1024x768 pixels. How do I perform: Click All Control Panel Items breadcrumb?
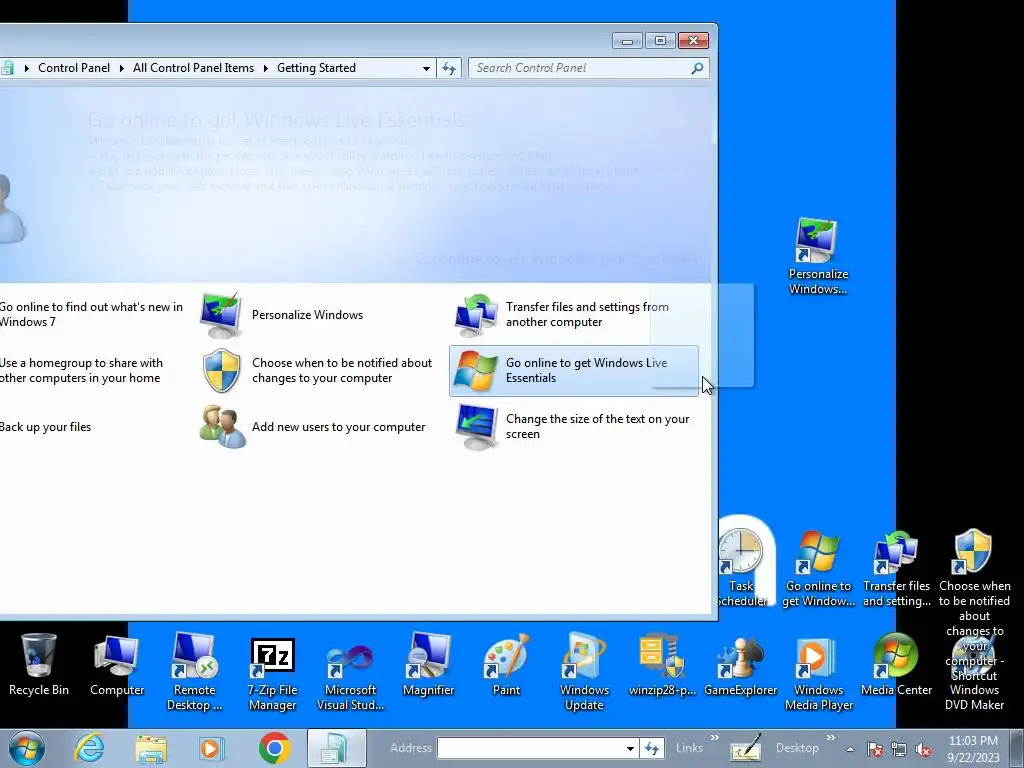pyautogui.click(x=193, y=68)
